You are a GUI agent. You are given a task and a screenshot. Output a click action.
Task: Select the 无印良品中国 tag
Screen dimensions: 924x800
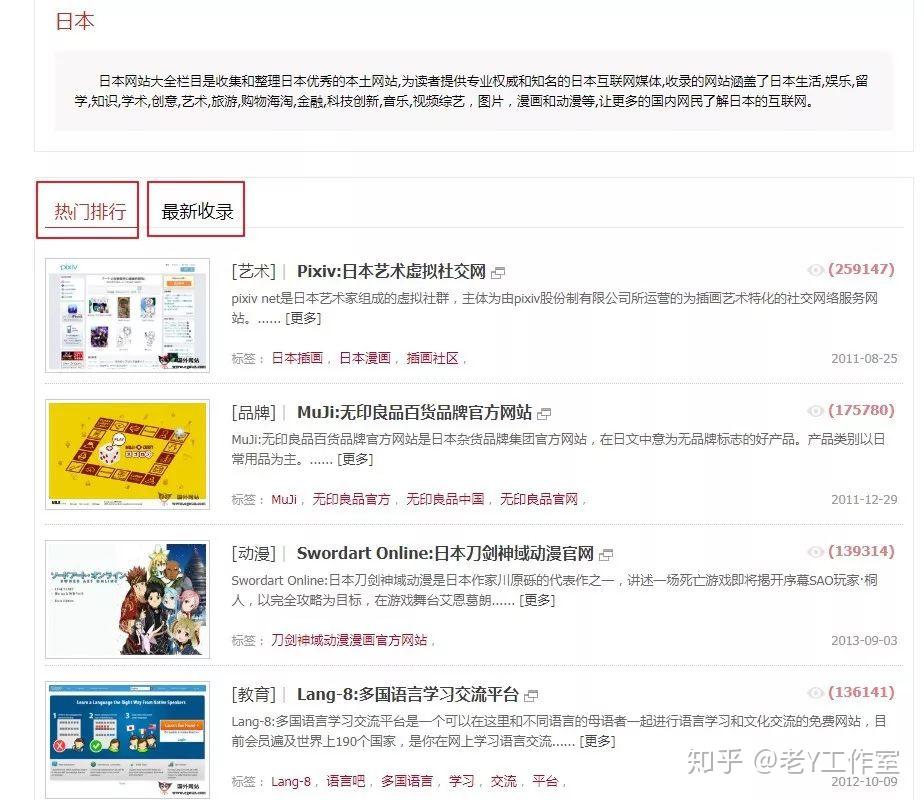point(445,499)
